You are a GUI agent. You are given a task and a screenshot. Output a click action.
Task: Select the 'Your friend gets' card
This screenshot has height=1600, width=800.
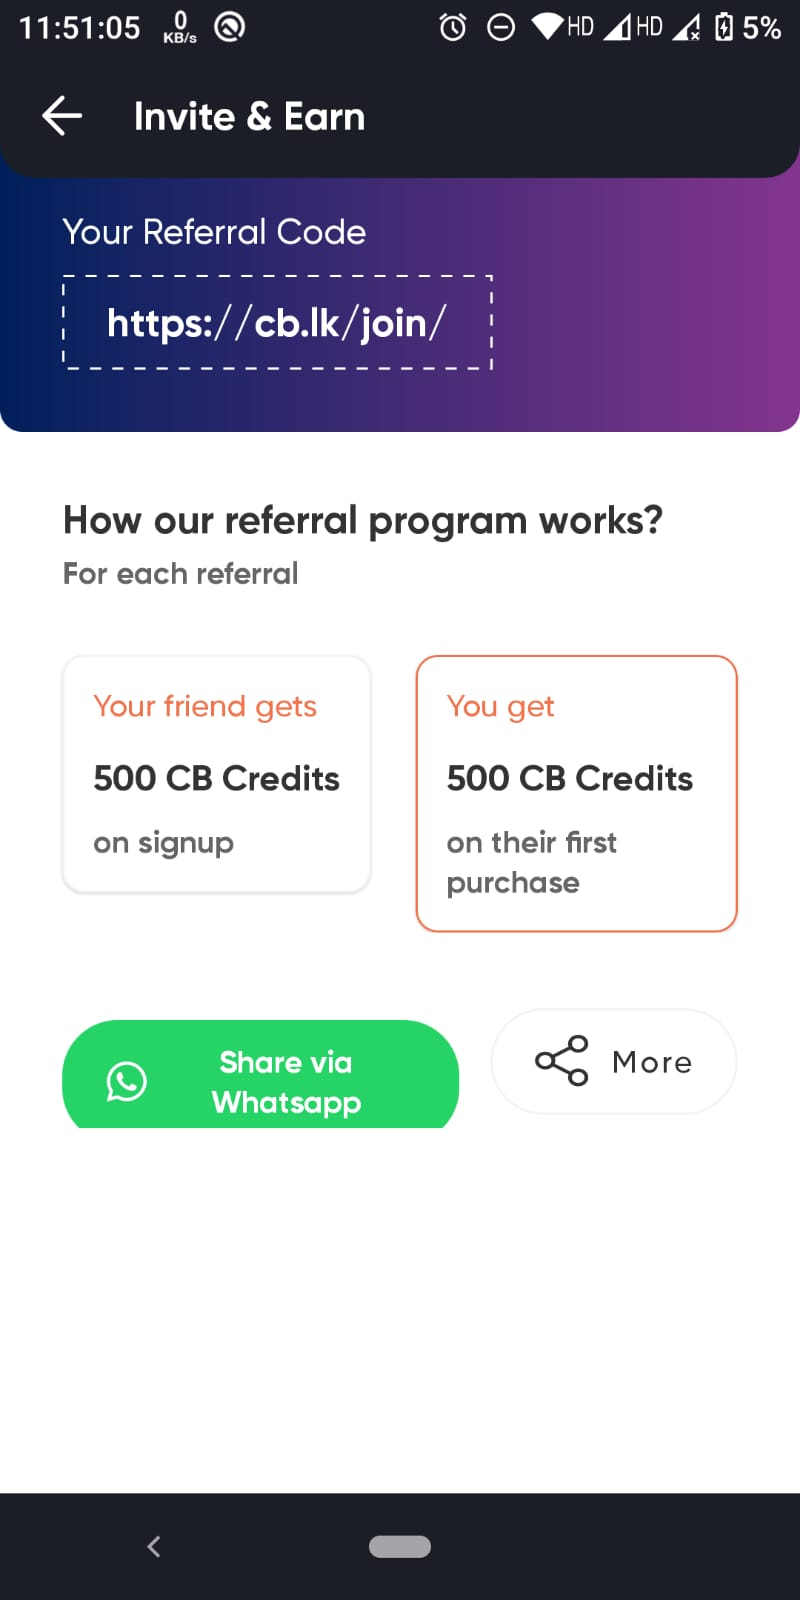point(216,774)
